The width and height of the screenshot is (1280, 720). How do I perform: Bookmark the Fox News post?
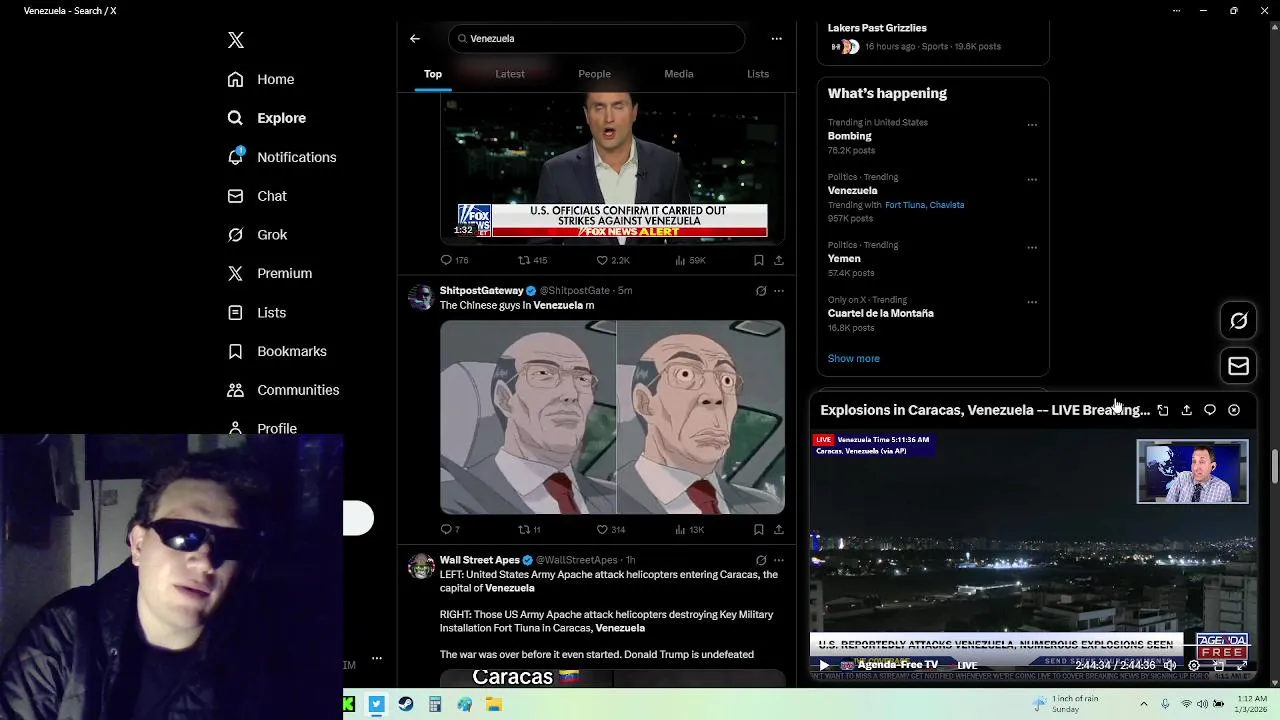point(759,260)
